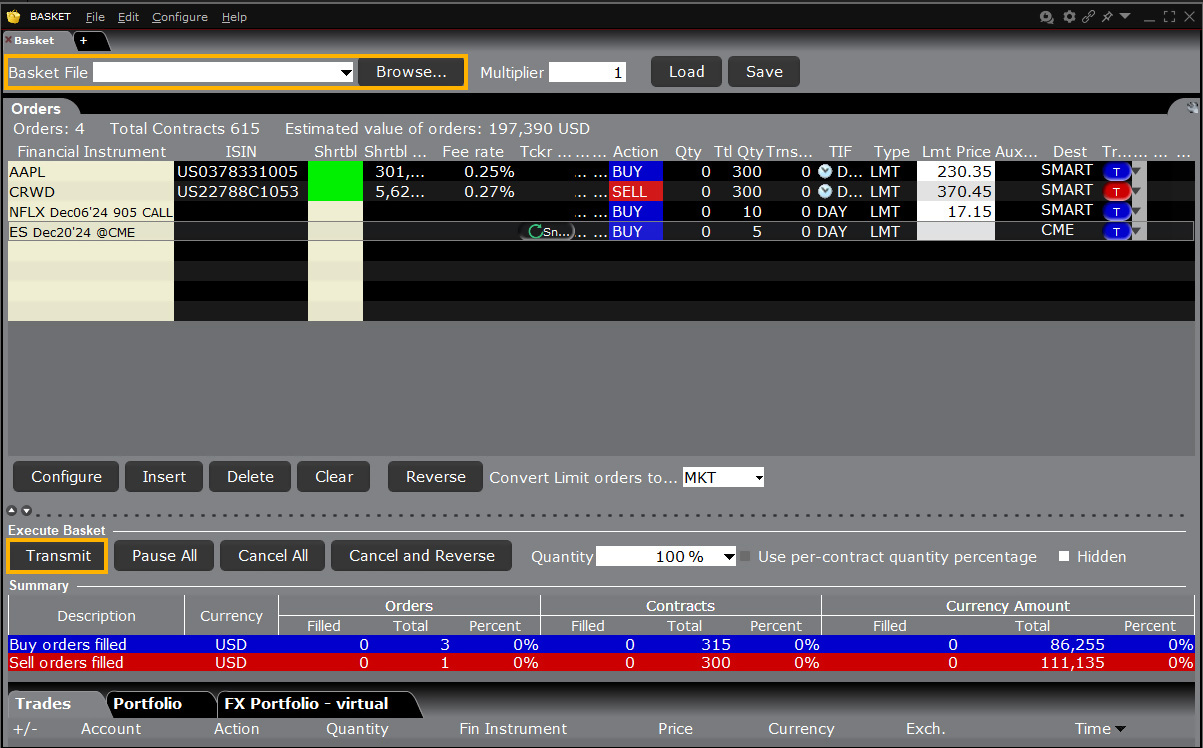Image resolution: width=1203 pixels, height=748 pixels.
Task: Add a new tab with plus icon
Action: [84, 40]
